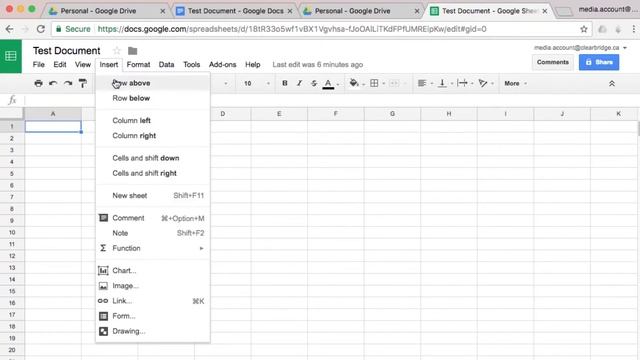Choose Row below in Insert menu

pyautogui.click(x=153, y=98)
